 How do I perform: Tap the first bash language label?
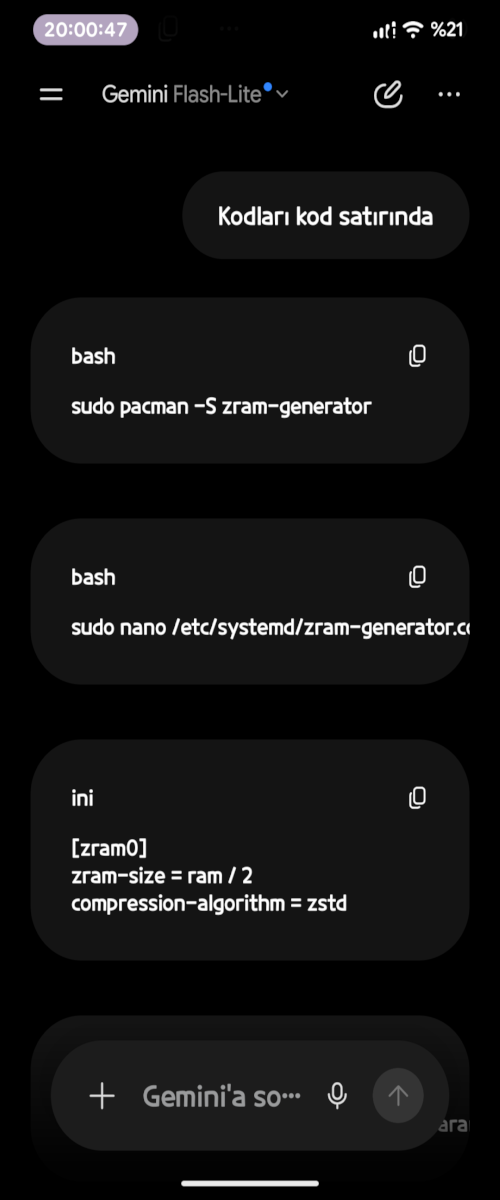[x=93, y=356]
